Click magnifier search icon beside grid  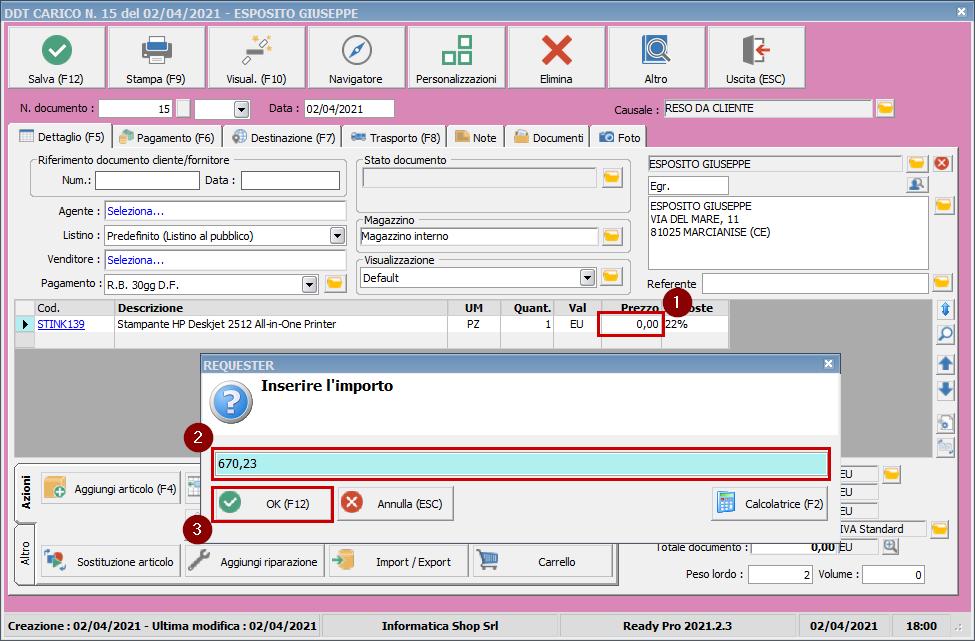tap(945, 334)
